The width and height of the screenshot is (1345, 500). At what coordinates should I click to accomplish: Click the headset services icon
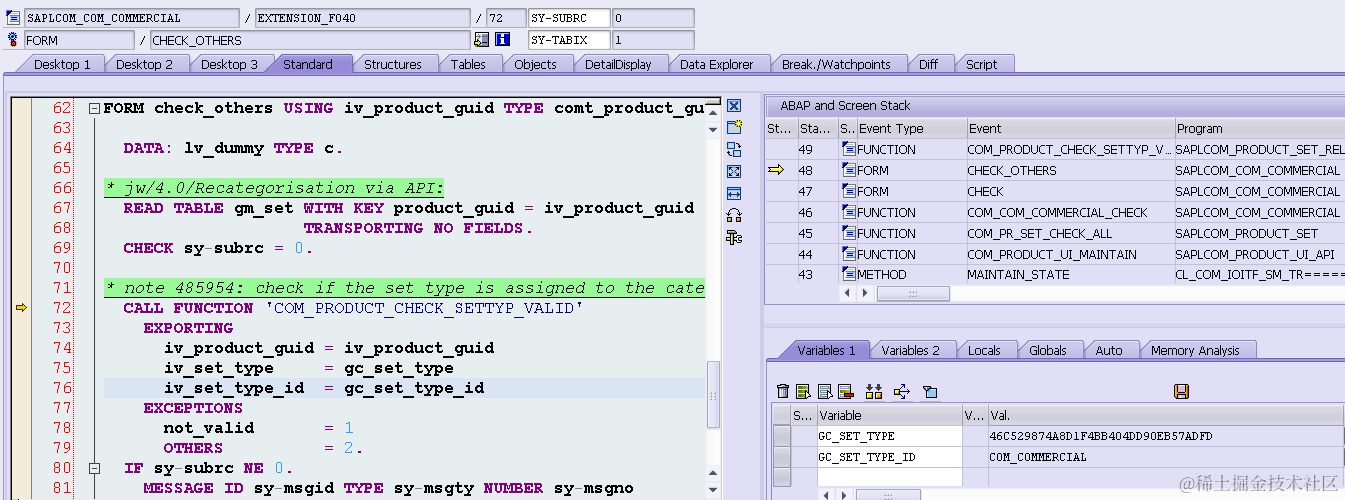pos(734,215)
